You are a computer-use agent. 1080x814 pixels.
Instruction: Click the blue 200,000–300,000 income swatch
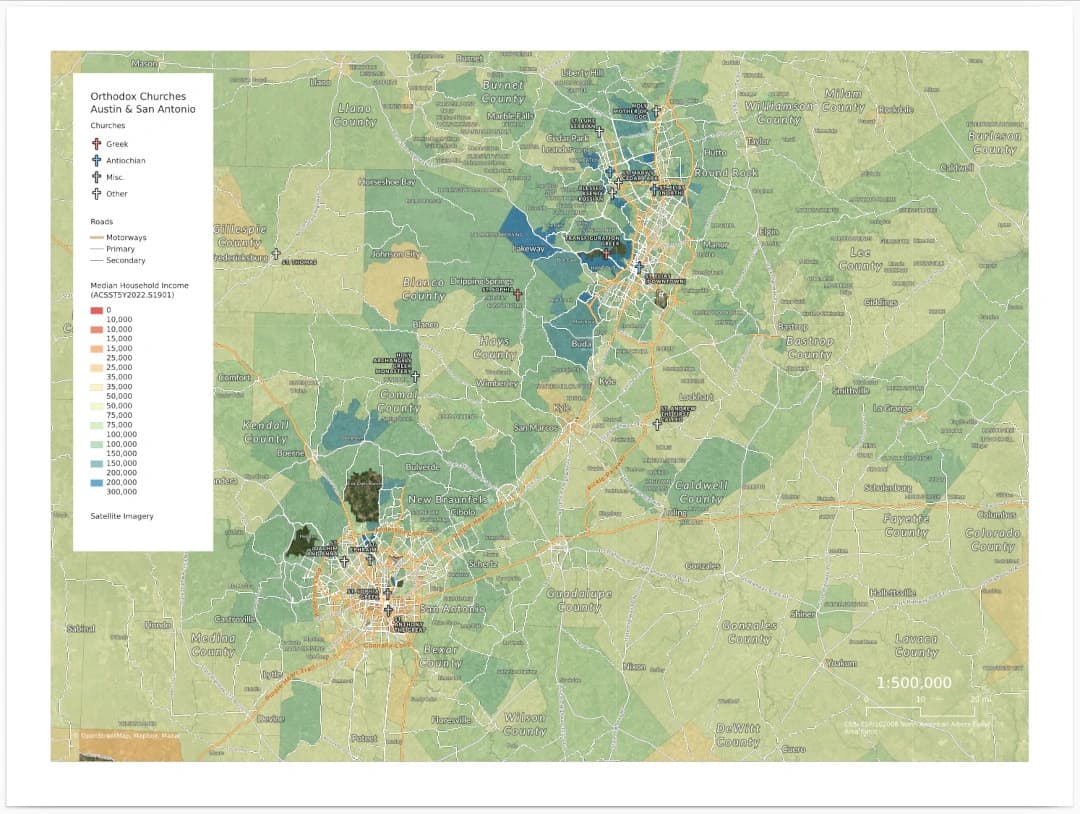coord(96,483)
